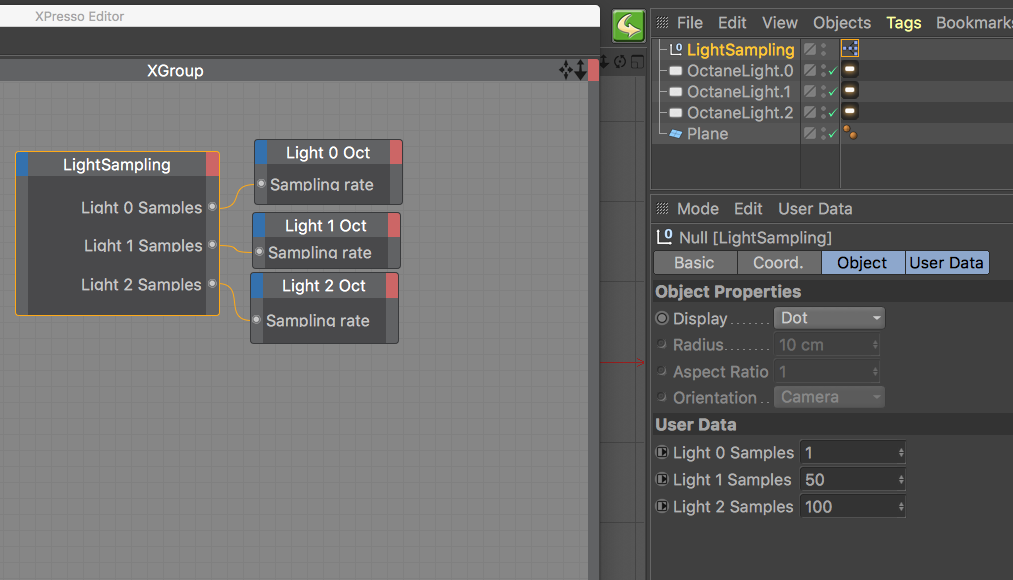Click the green undo-view arrow icon
1013x580 pixels.
[x=629, y=26]
